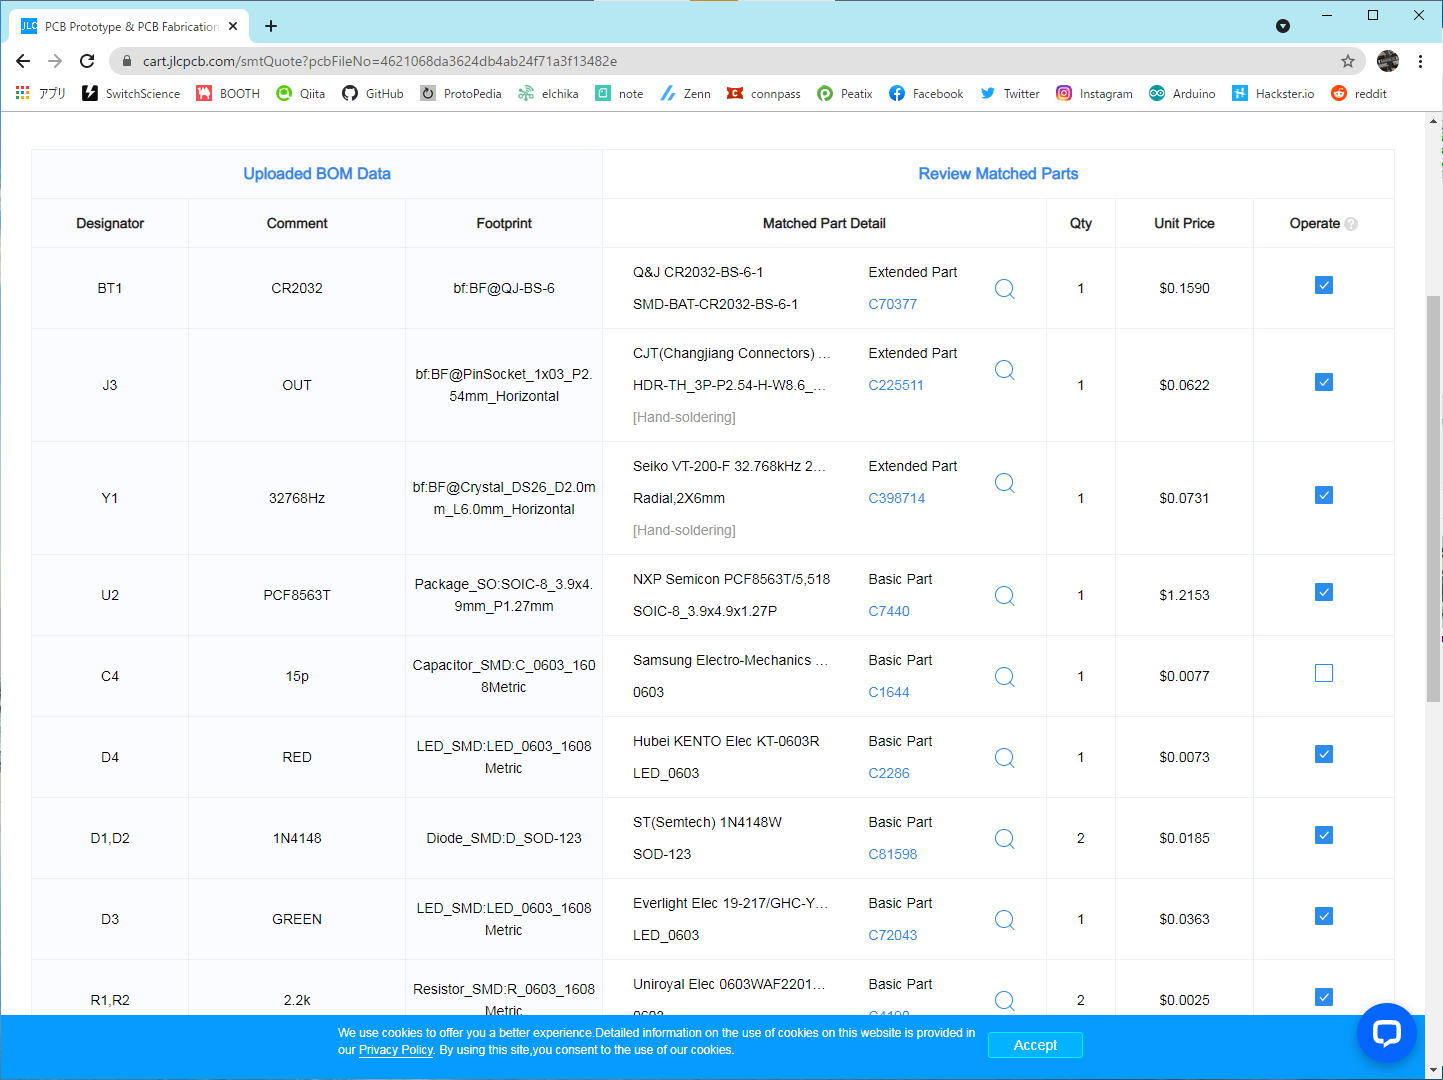This screenshot has width=1443, height=1080.
Task: Uncheck the D4 RED part checkbox
Action: tap(1324, 754)
